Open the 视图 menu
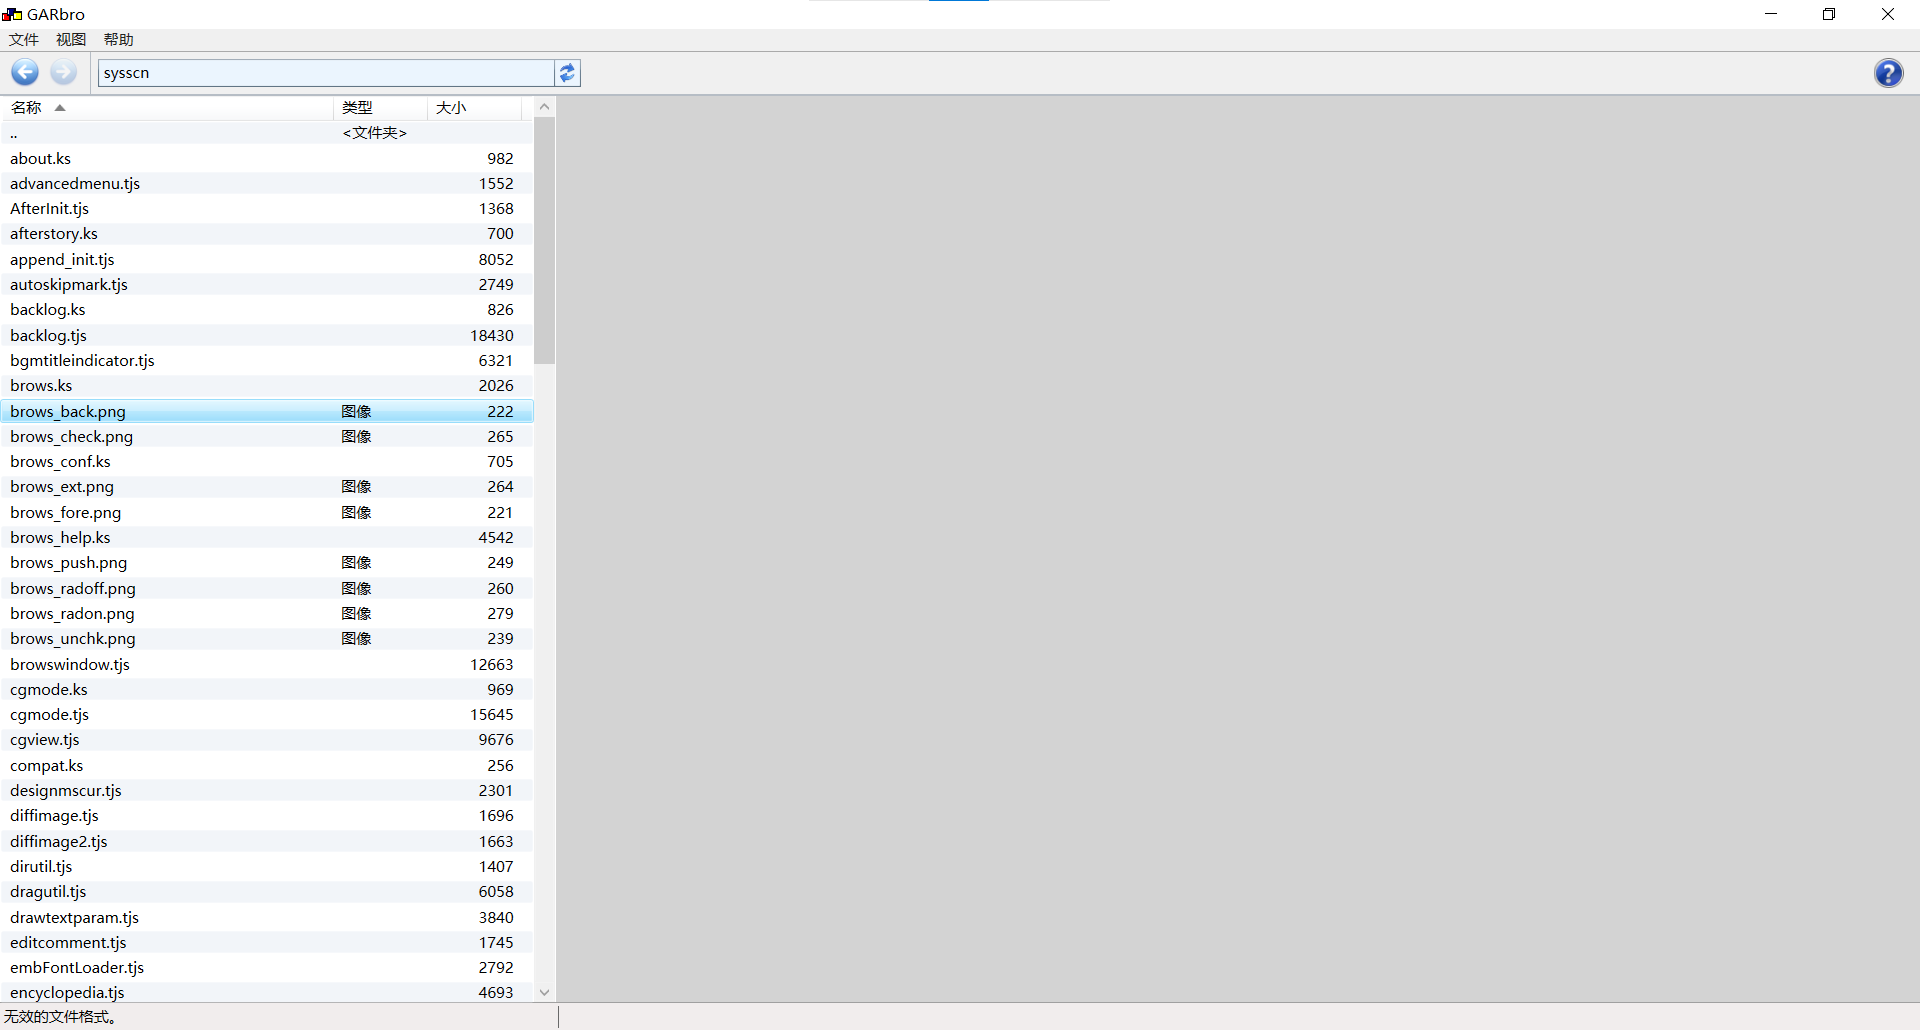 point(69,39)
